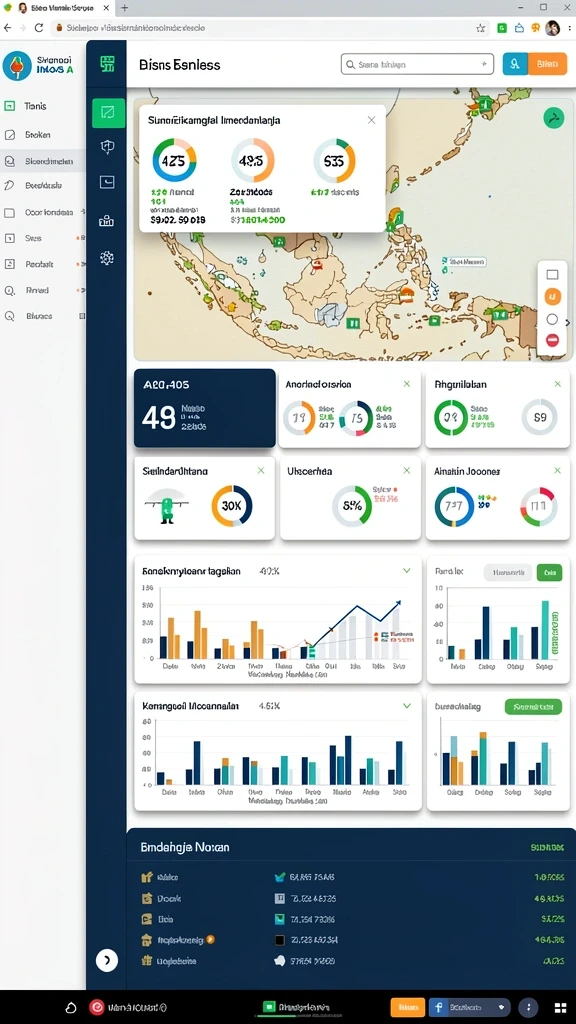Open the gear settings icon in dark sidebar
Image resolution: width=576 pixels, height=1024 pixels.
pyautogui.click(x=106, y=257)
